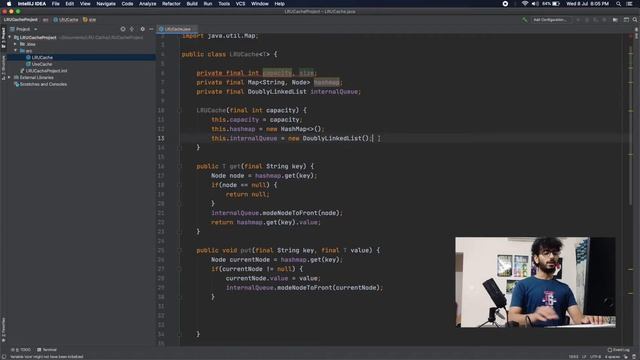Open the Apple menu
The image size is (640, 360).
[x=9, y=4]
